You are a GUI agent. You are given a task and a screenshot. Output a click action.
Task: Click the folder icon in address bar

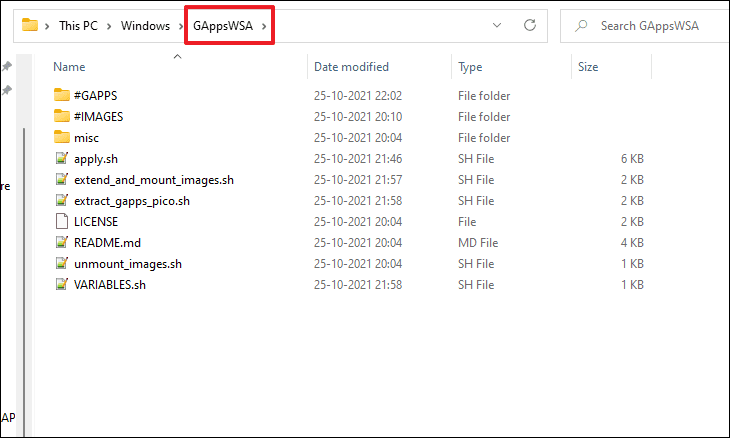(30, 25)
